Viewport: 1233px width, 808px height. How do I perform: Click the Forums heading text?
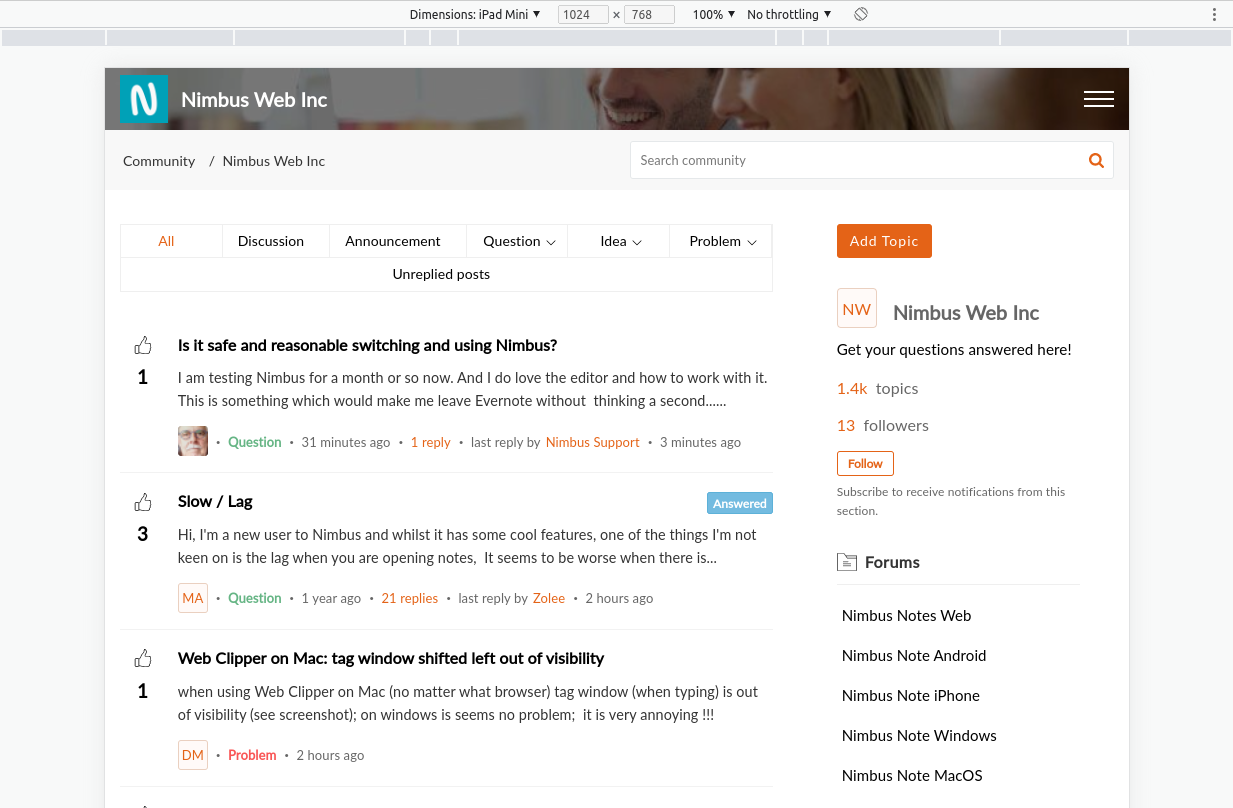click(892, 562)
